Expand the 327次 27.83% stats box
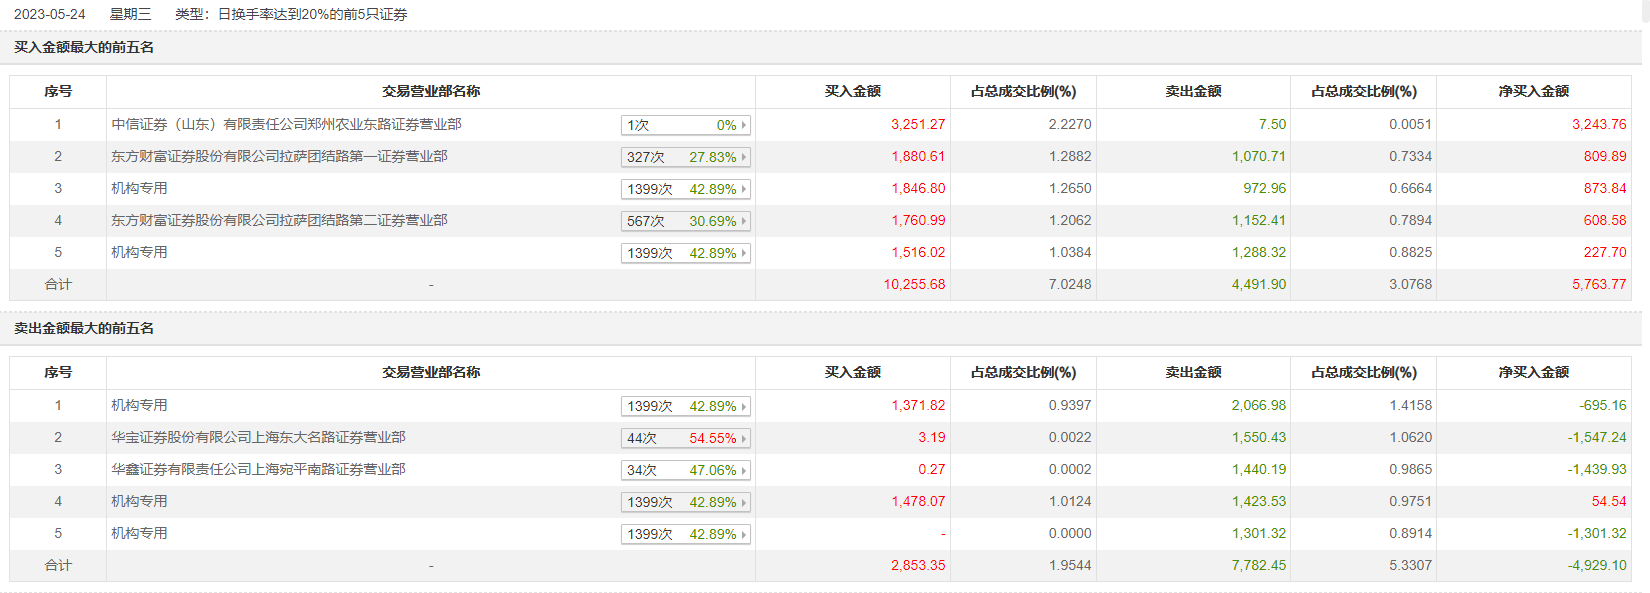The image size is (1650, 593). tap(685, 157)
